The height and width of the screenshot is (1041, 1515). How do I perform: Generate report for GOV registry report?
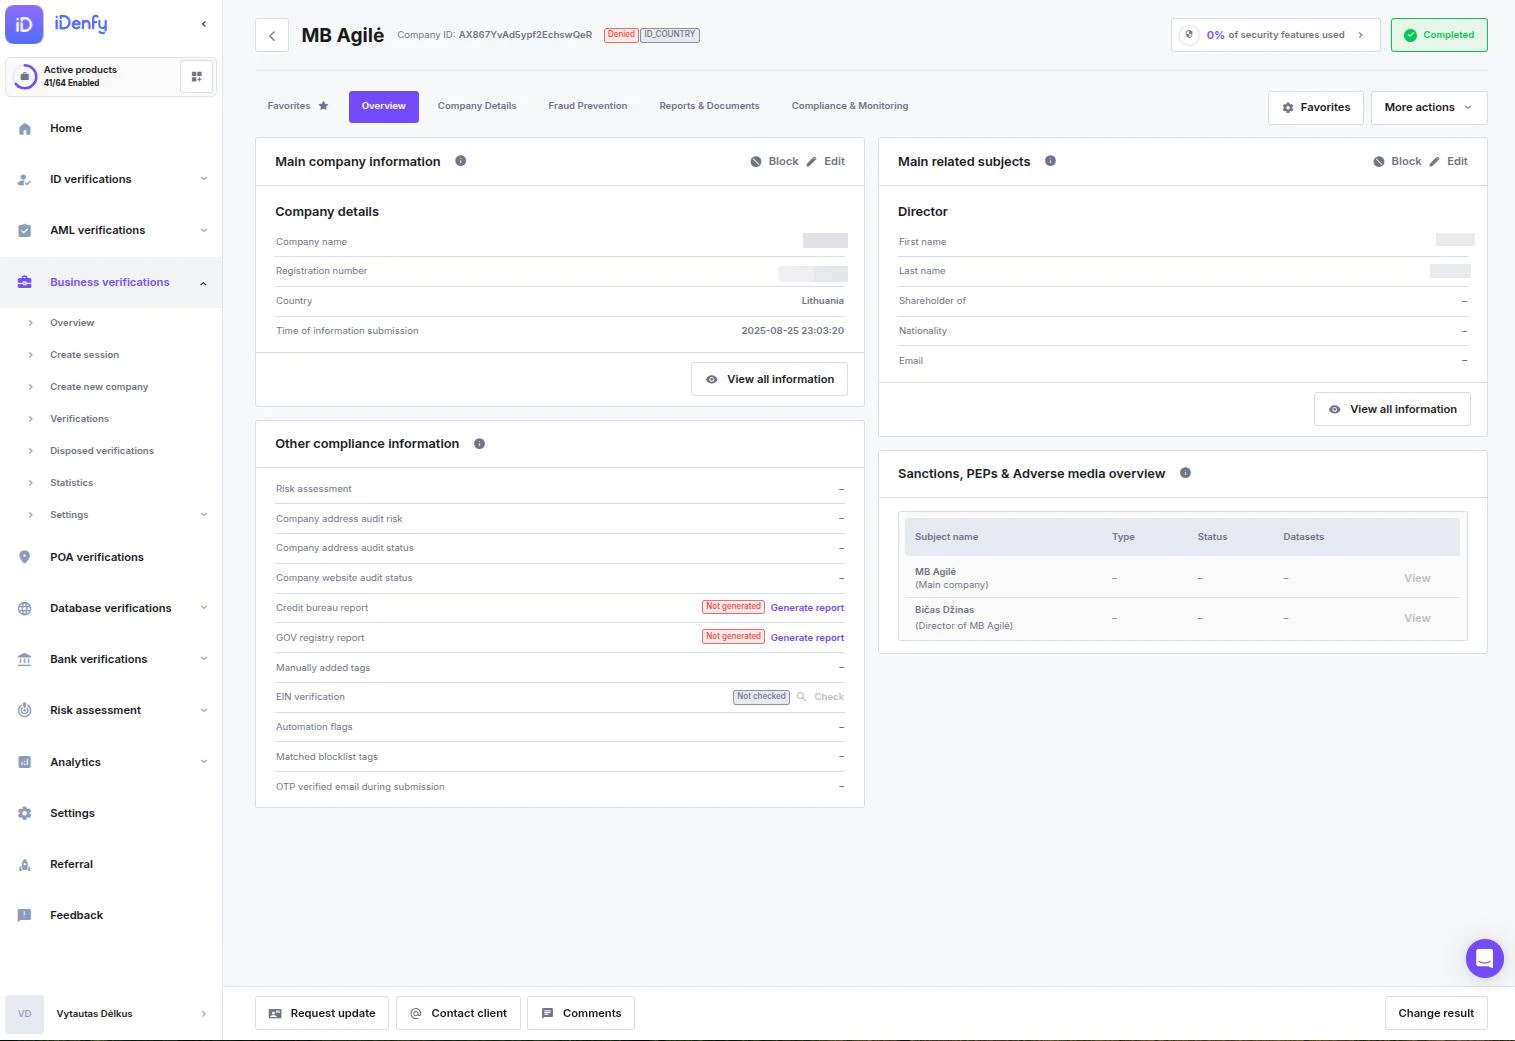pos(807,638)
